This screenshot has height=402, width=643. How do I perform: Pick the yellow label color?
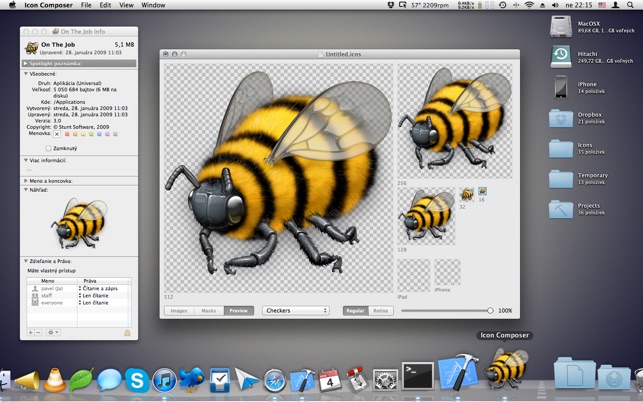83,134
